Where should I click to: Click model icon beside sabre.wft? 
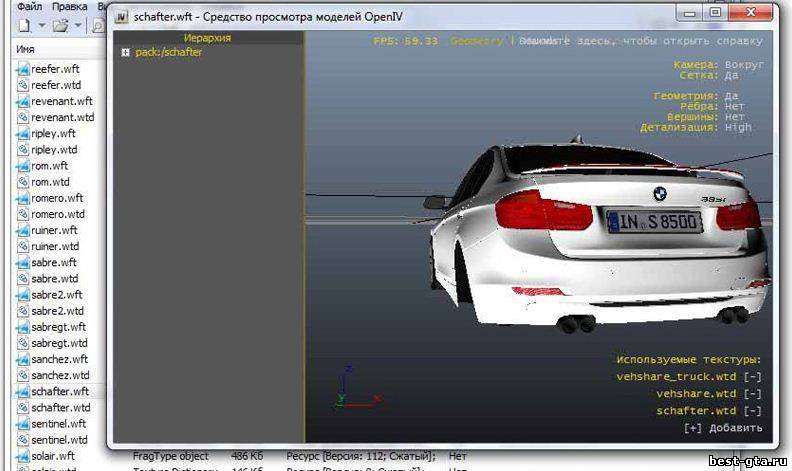[x=23, y=263]
